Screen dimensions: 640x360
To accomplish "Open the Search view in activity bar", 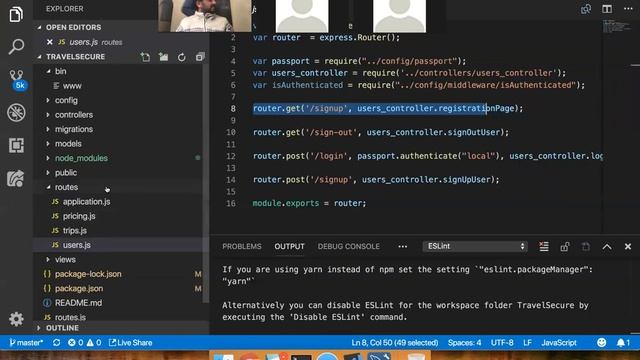I will coord(16,47).
